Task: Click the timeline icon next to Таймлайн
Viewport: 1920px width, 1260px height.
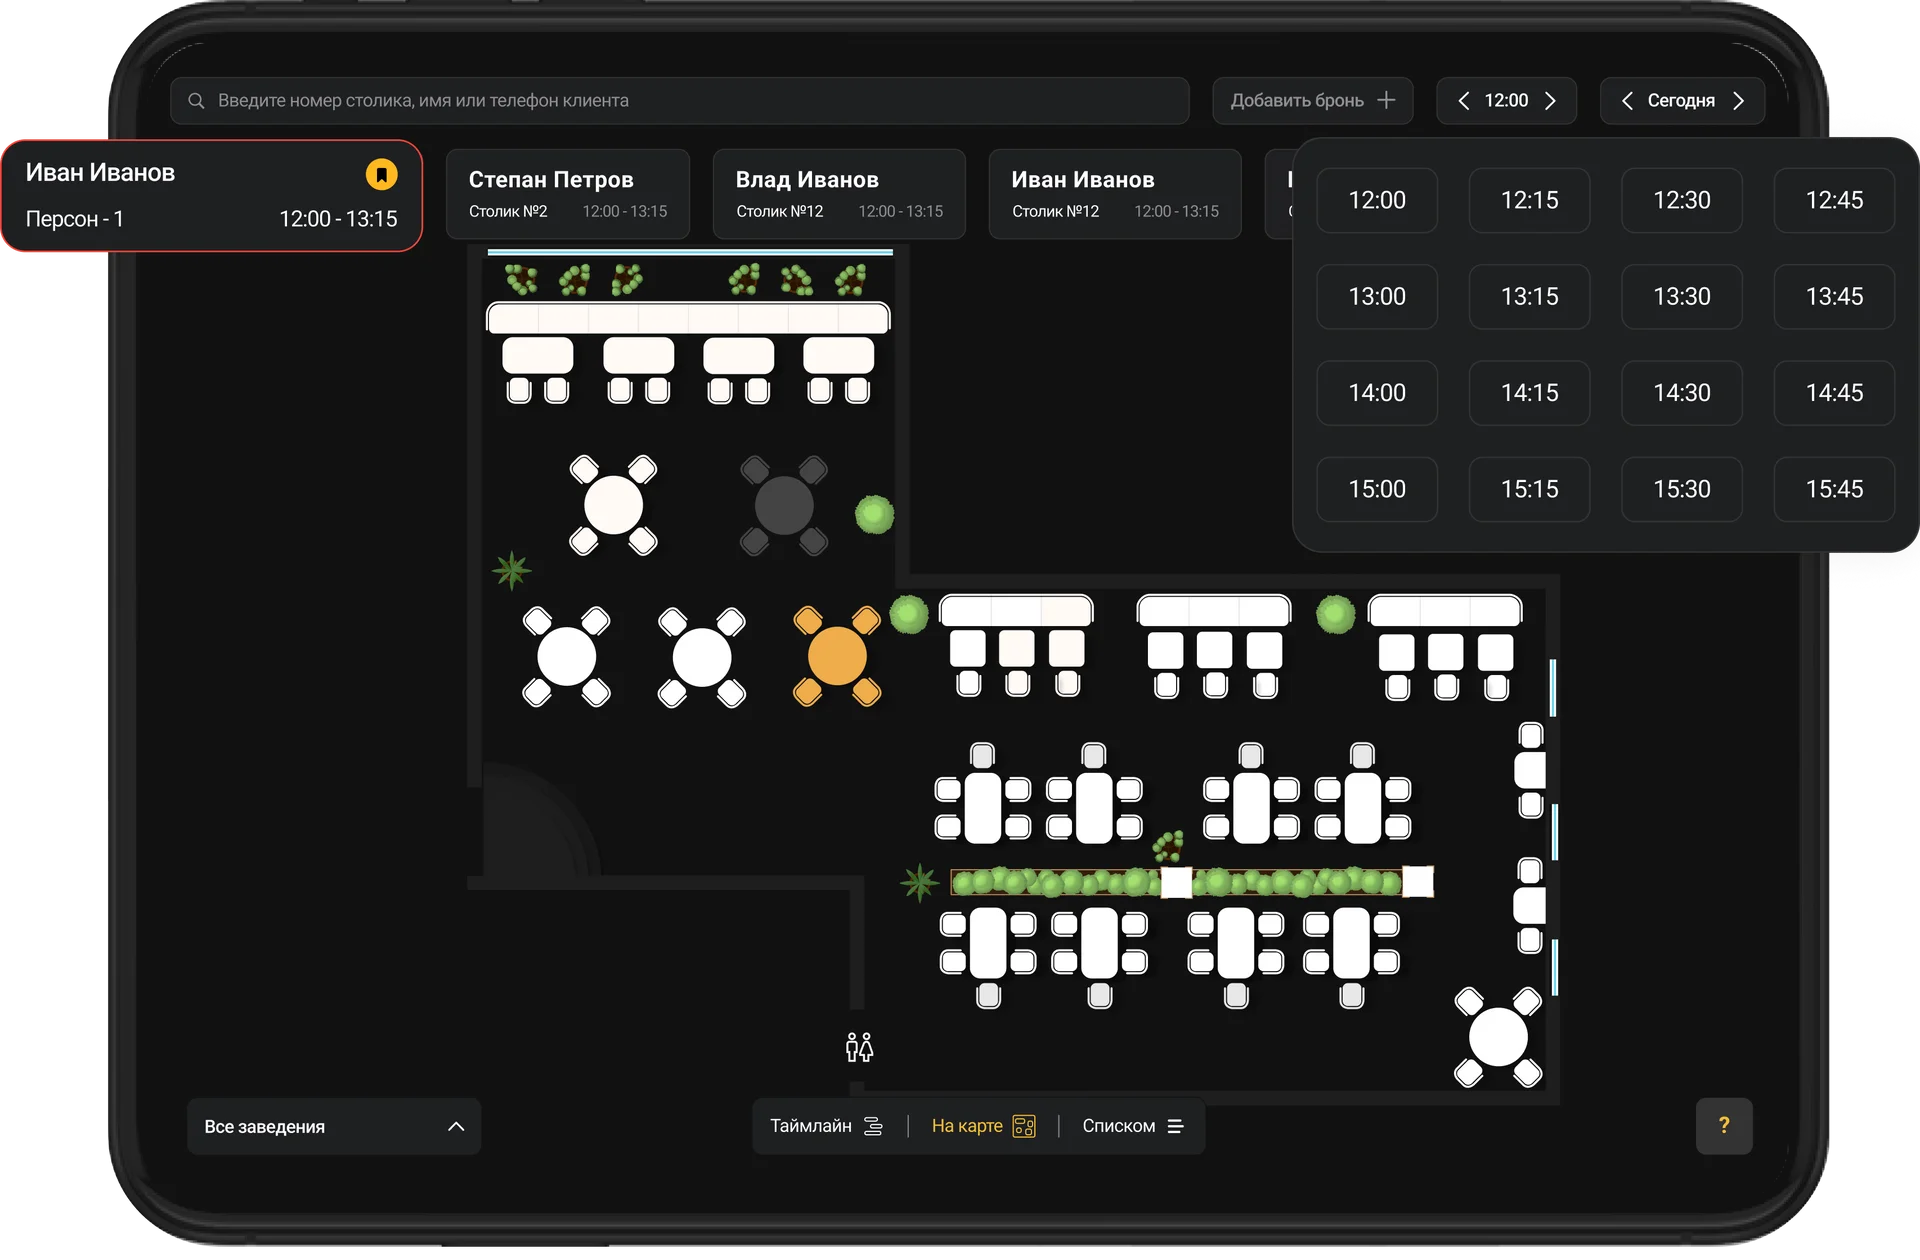Action: 873,1127
